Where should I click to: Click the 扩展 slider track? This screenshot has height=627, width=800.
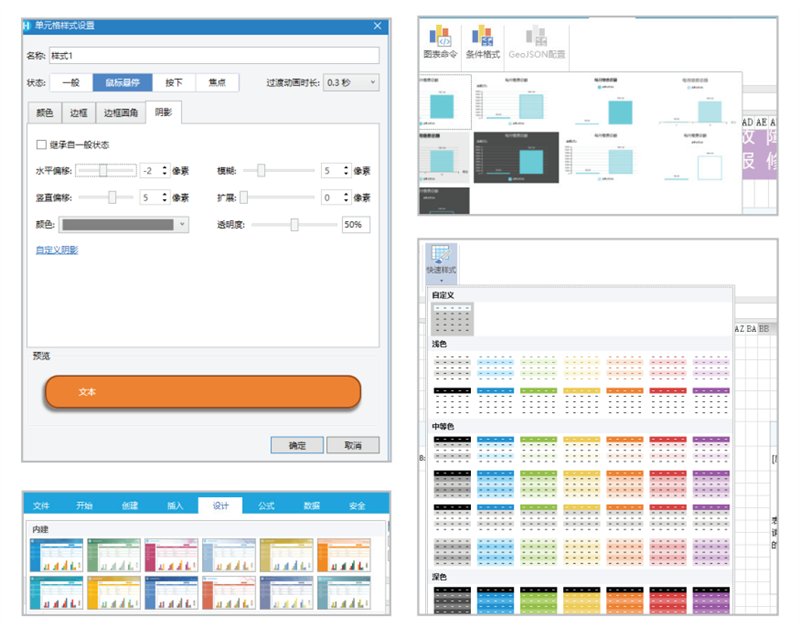point(279,197)
